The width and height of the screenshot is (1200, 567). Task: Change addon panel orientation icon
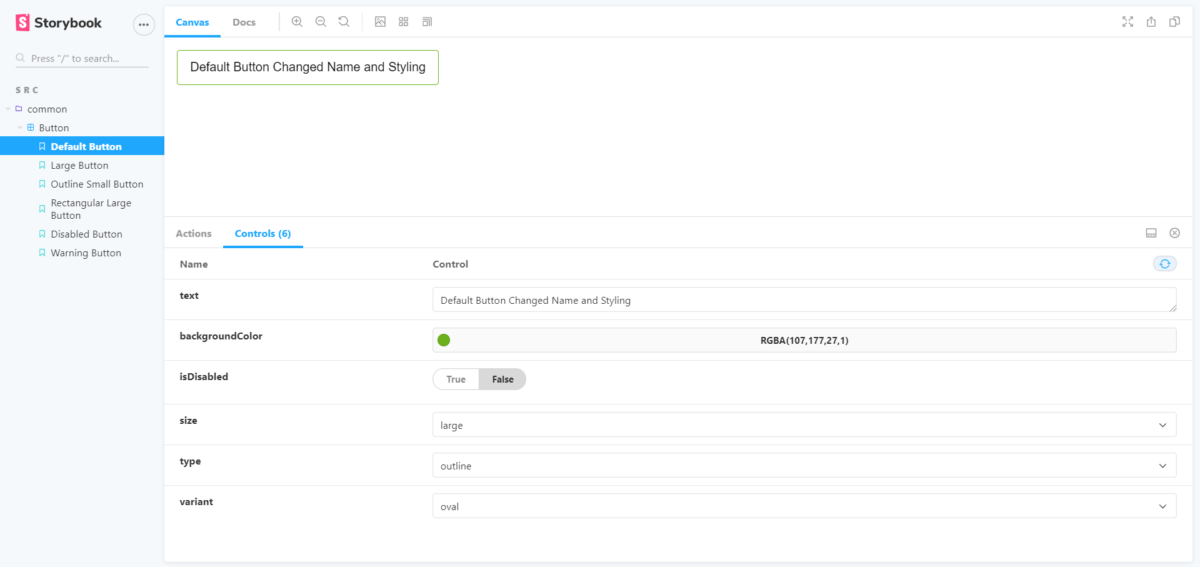1151,233
